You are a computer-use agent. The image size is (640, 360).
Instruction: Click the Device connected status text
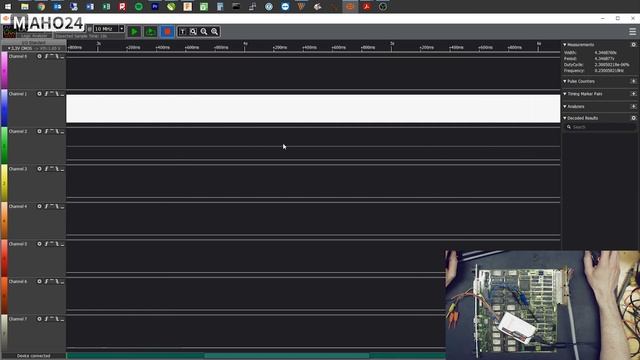[33, 356]
